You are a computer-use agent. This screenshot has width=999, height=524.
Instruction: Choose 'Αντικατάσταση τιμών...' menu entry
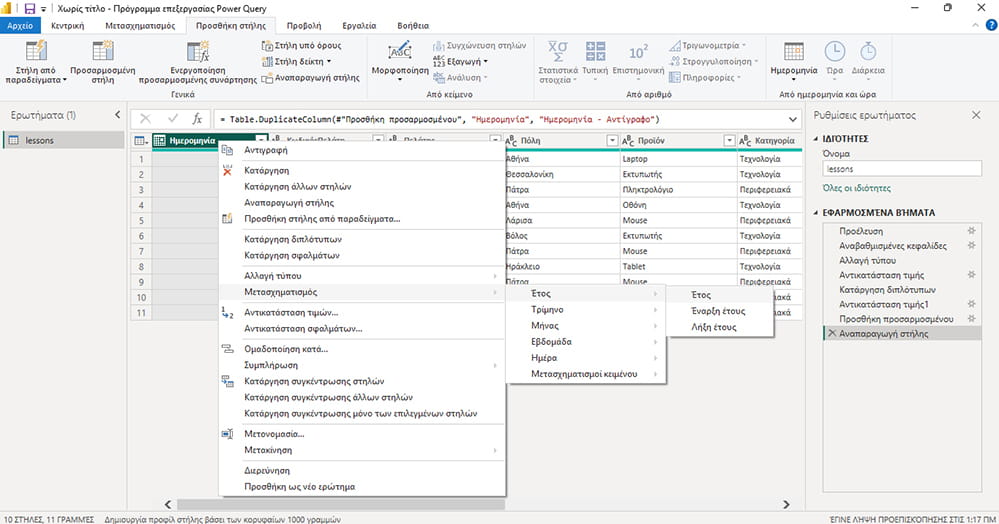291,312
